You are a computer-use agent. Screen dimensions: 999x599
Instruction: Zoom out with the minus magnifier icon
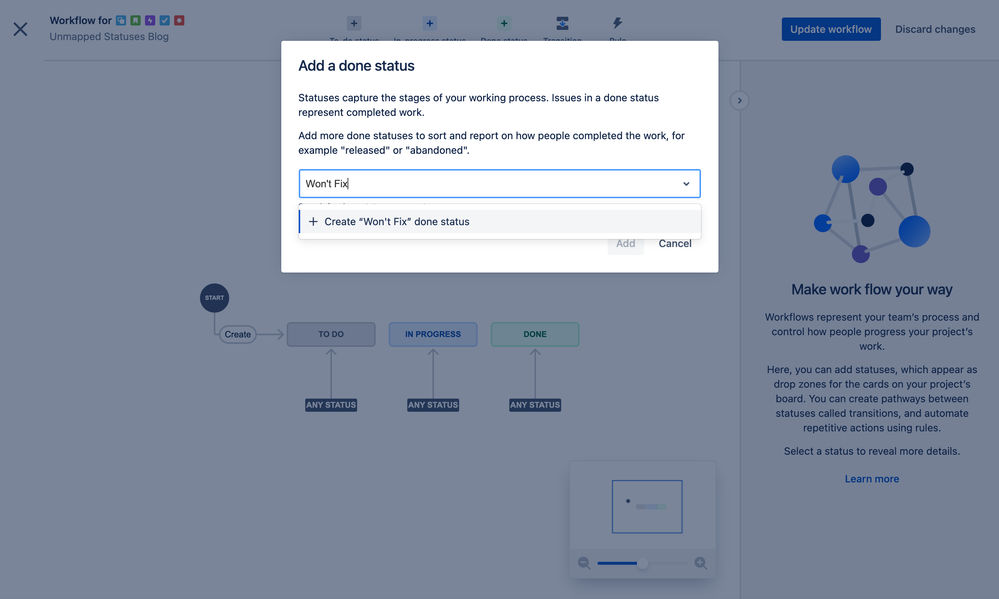(584, 563)
